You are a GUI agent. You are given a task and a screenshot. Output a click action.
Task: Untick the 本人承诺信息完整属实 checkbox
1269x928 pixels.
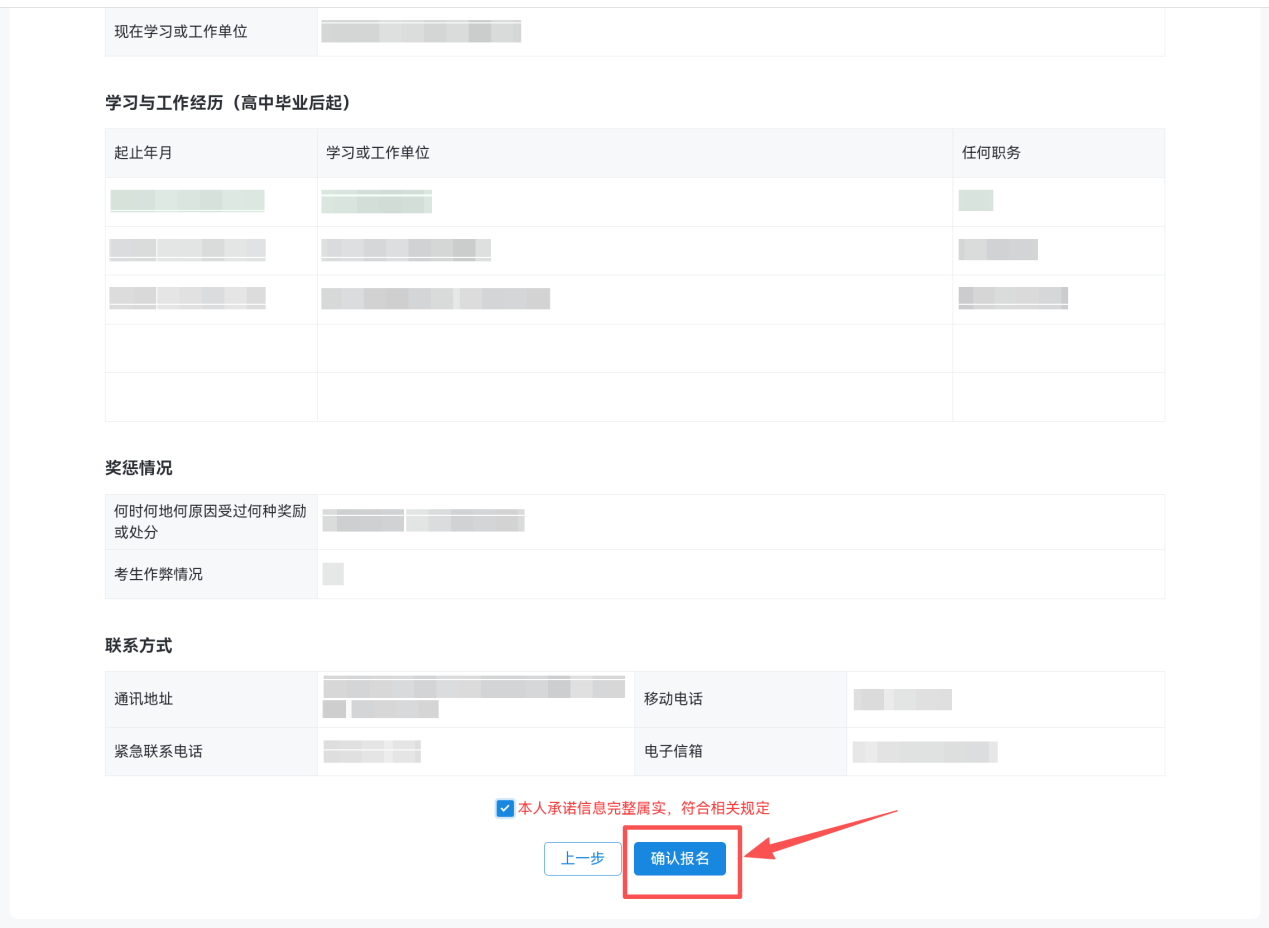[505, 808]
